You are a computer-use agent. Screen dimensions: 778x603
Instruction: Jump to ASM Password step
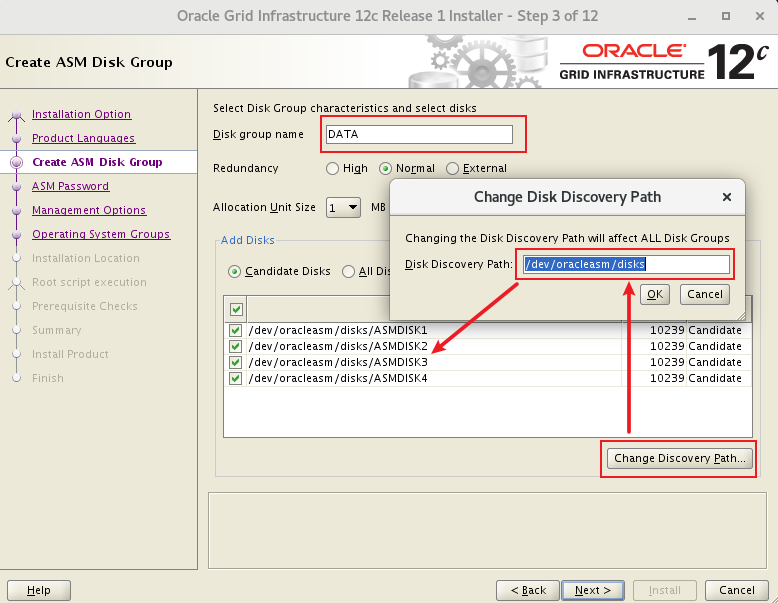pyautogui.click(x=70, y=186)
